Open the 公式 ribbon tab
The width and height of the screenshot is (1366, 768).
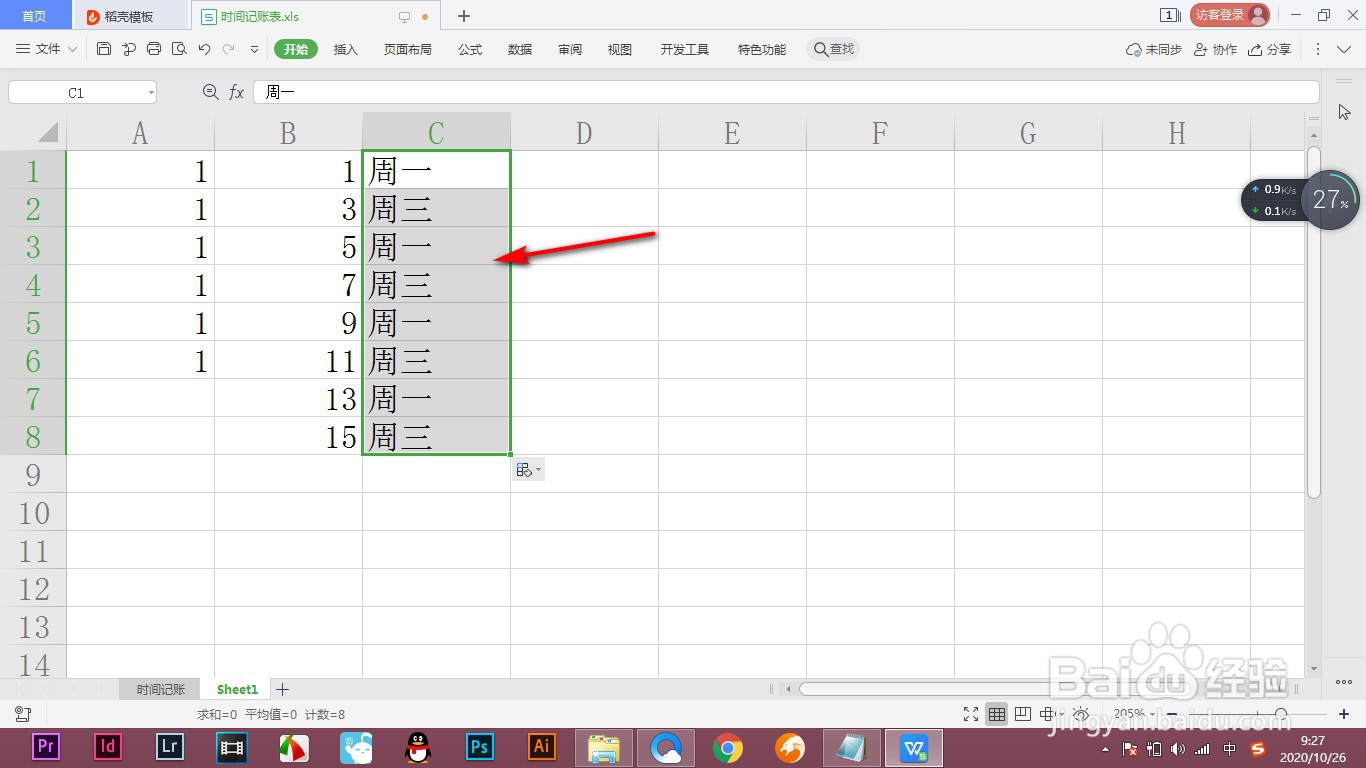(470, 49)
